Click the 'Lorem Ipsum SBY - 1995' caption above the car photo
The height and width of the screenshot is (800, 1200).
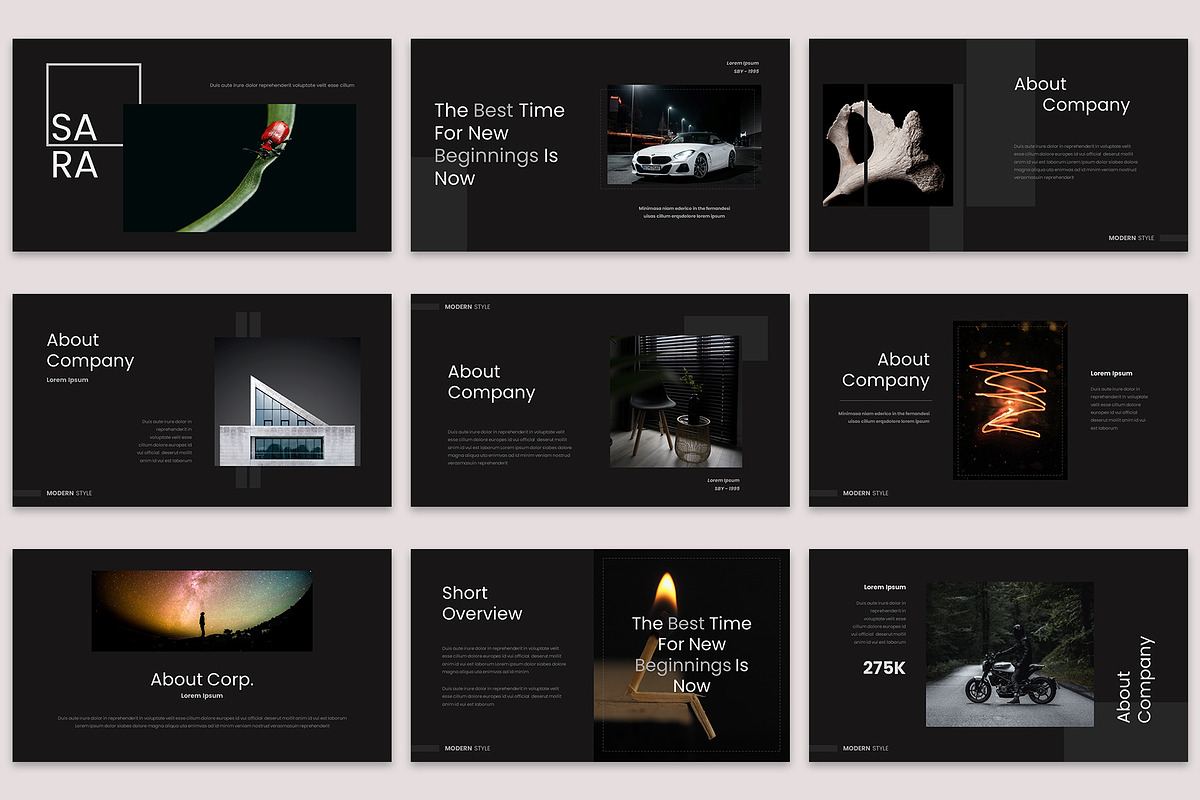click(742, 67)
